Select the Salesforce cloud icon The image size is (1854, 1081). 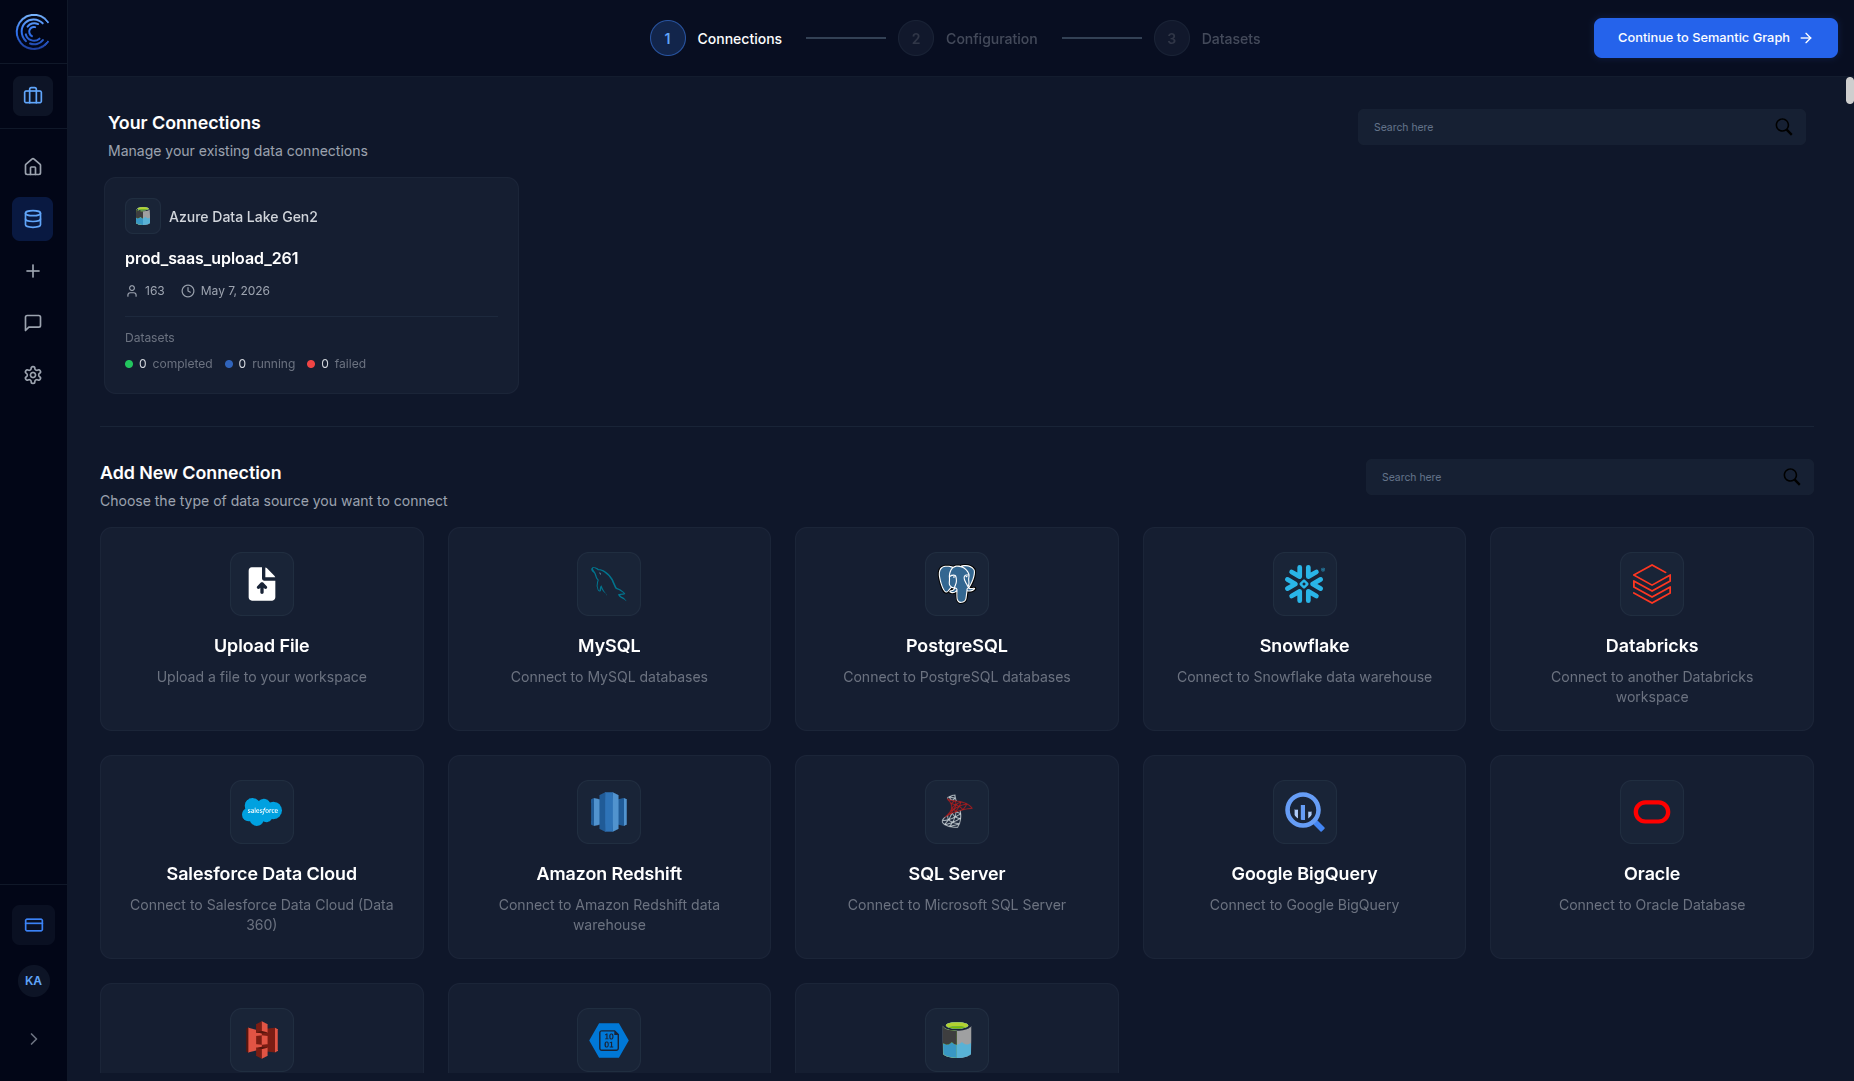[x=262, y=812]
